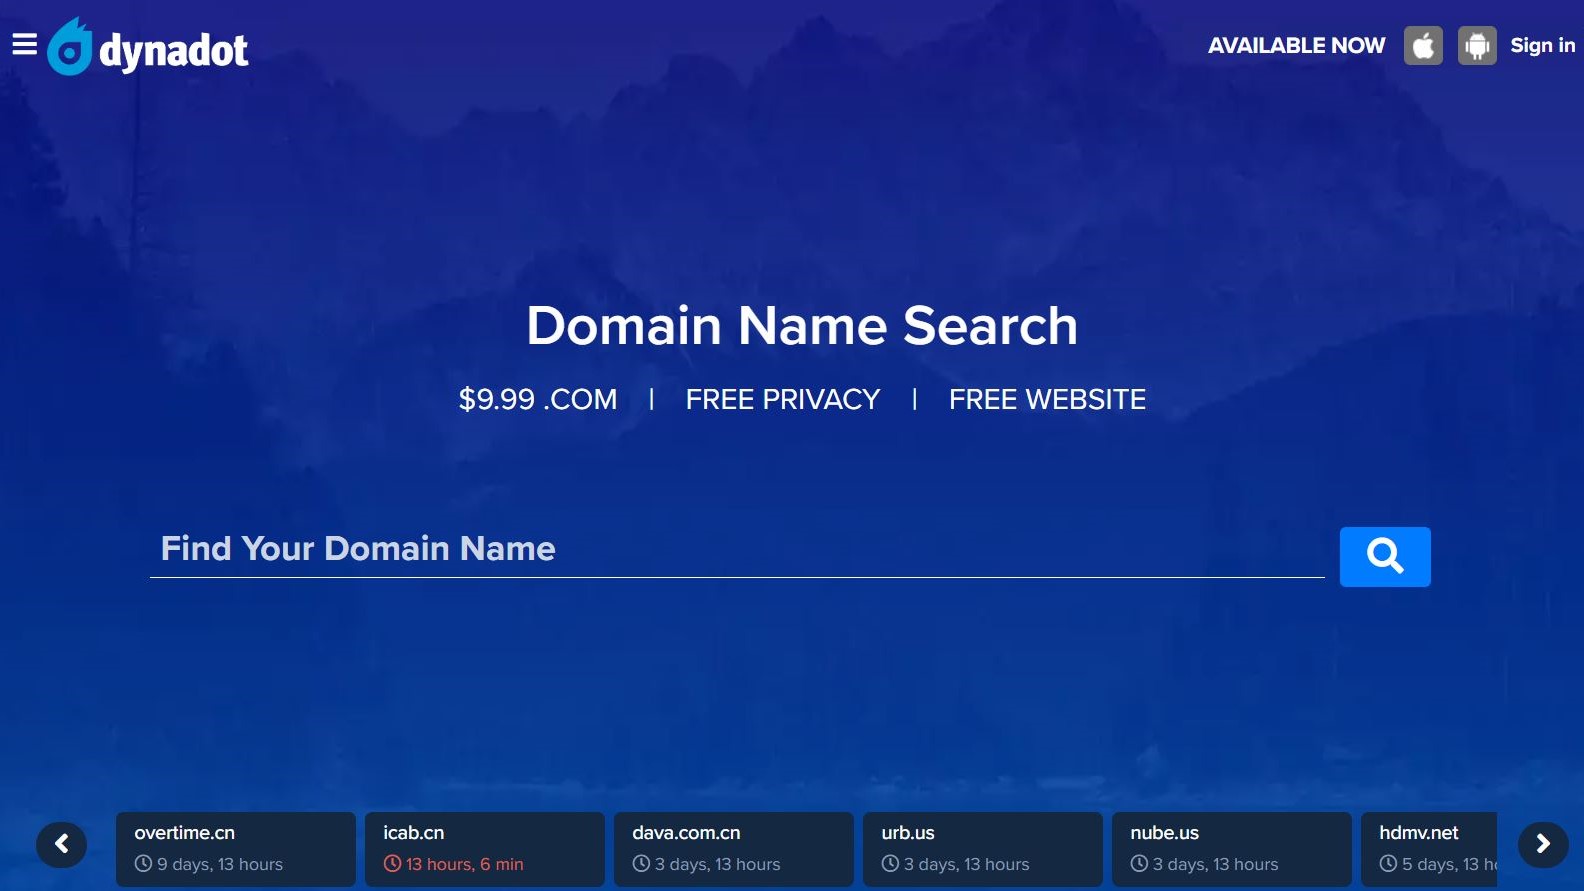The width and height of the screenshot is (1584, 891).
Task: Open the hdmv.net auction card
Action: click(x=1430, y=848)
